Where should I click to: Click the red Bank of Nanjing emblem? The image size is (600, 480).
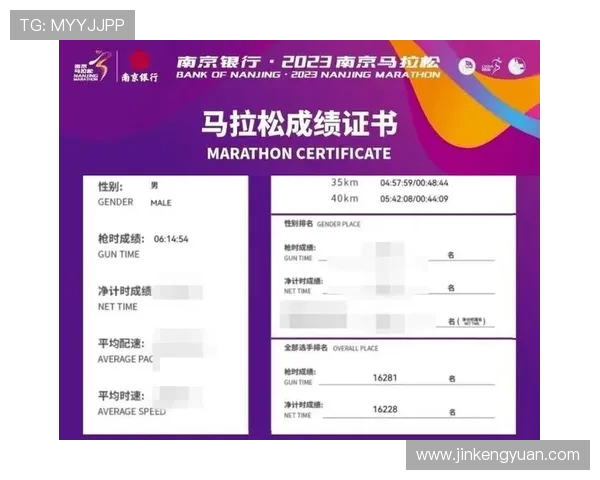[139, 61]
